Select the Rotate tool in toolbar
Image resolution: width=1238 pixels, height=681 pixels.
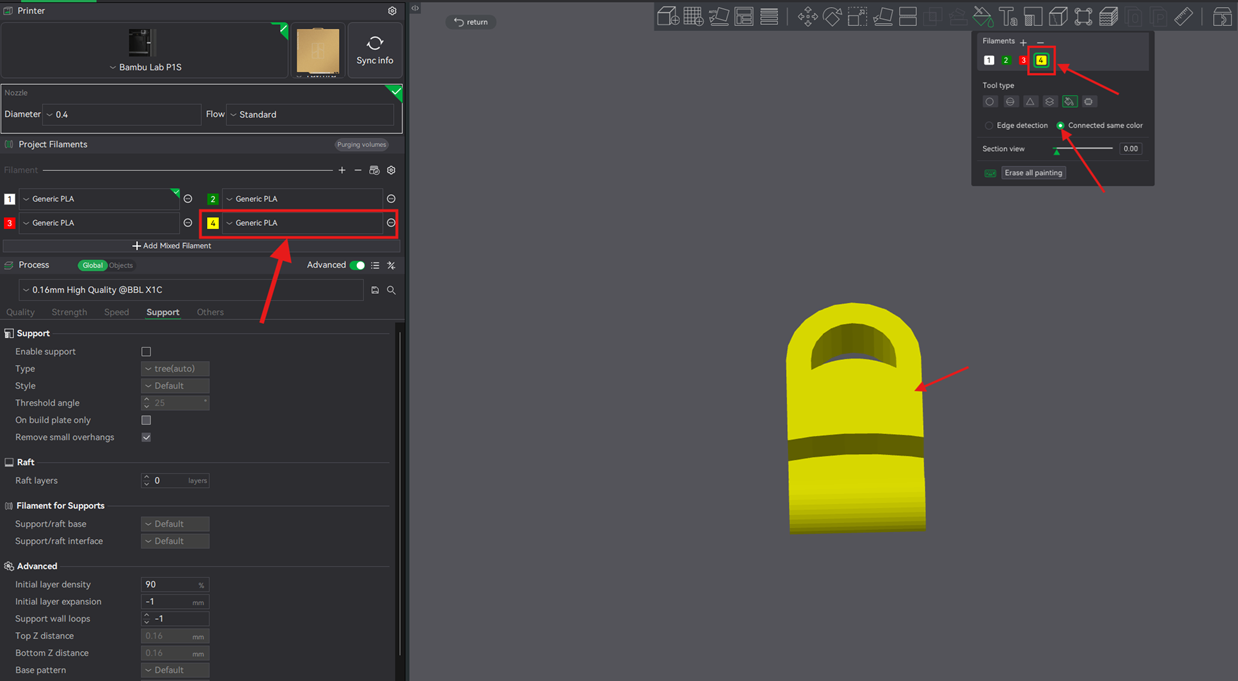[832, 16]
